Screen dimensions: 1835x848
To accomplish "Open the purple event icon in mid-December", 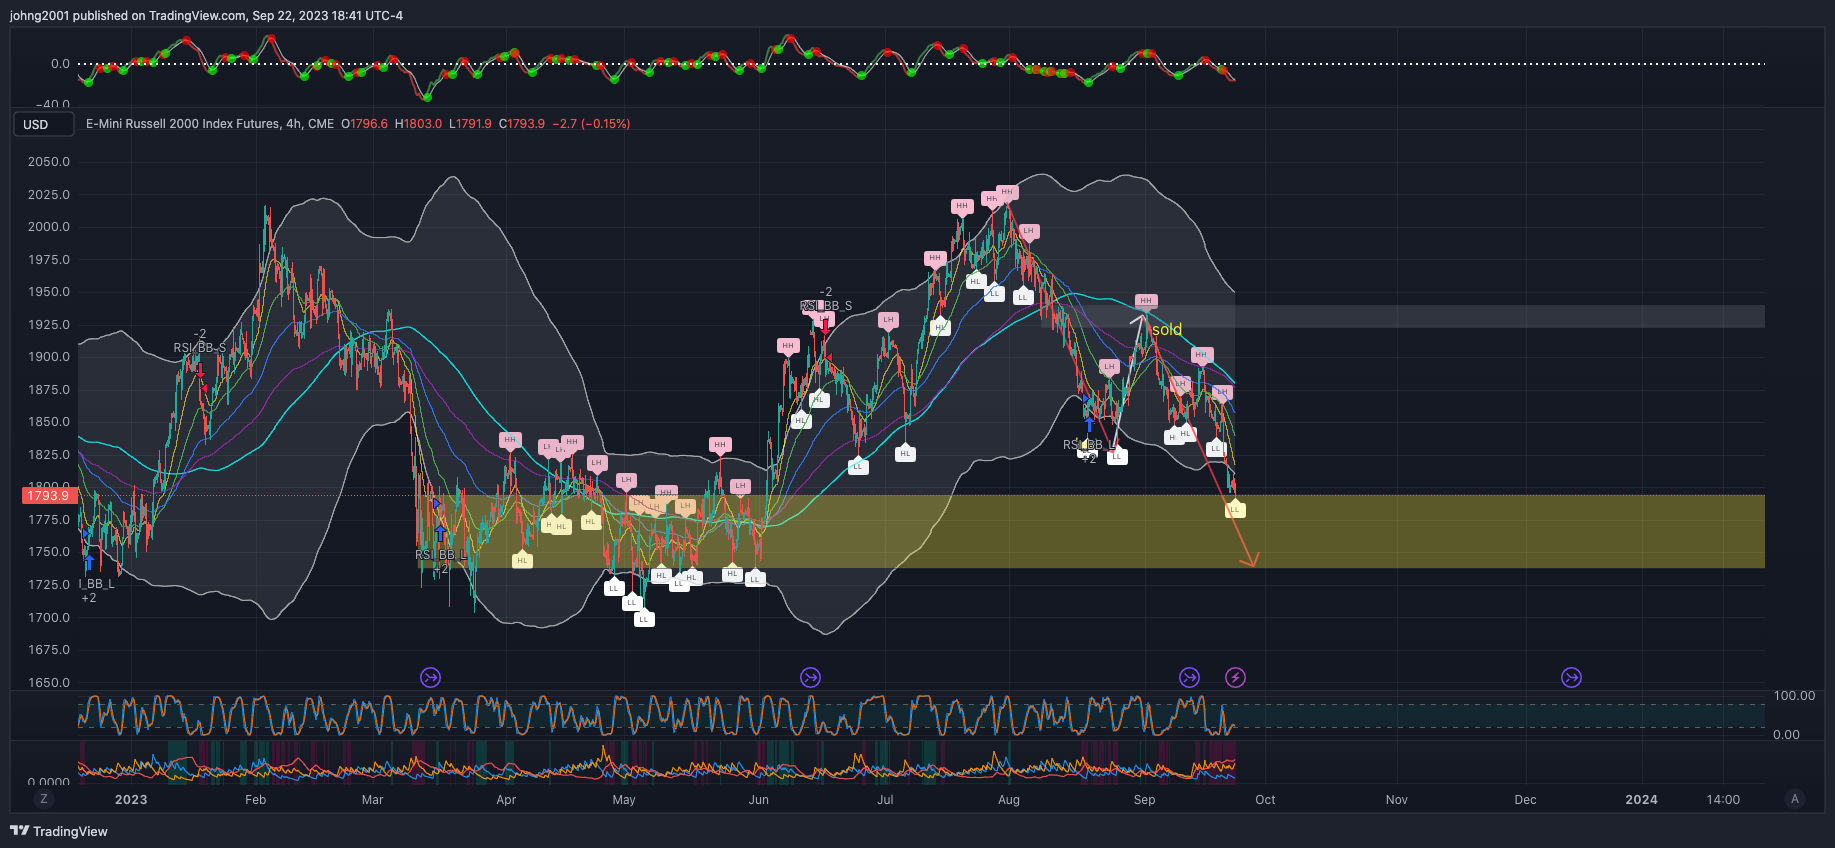I will pyautogui.click(x=1572, y=678).
